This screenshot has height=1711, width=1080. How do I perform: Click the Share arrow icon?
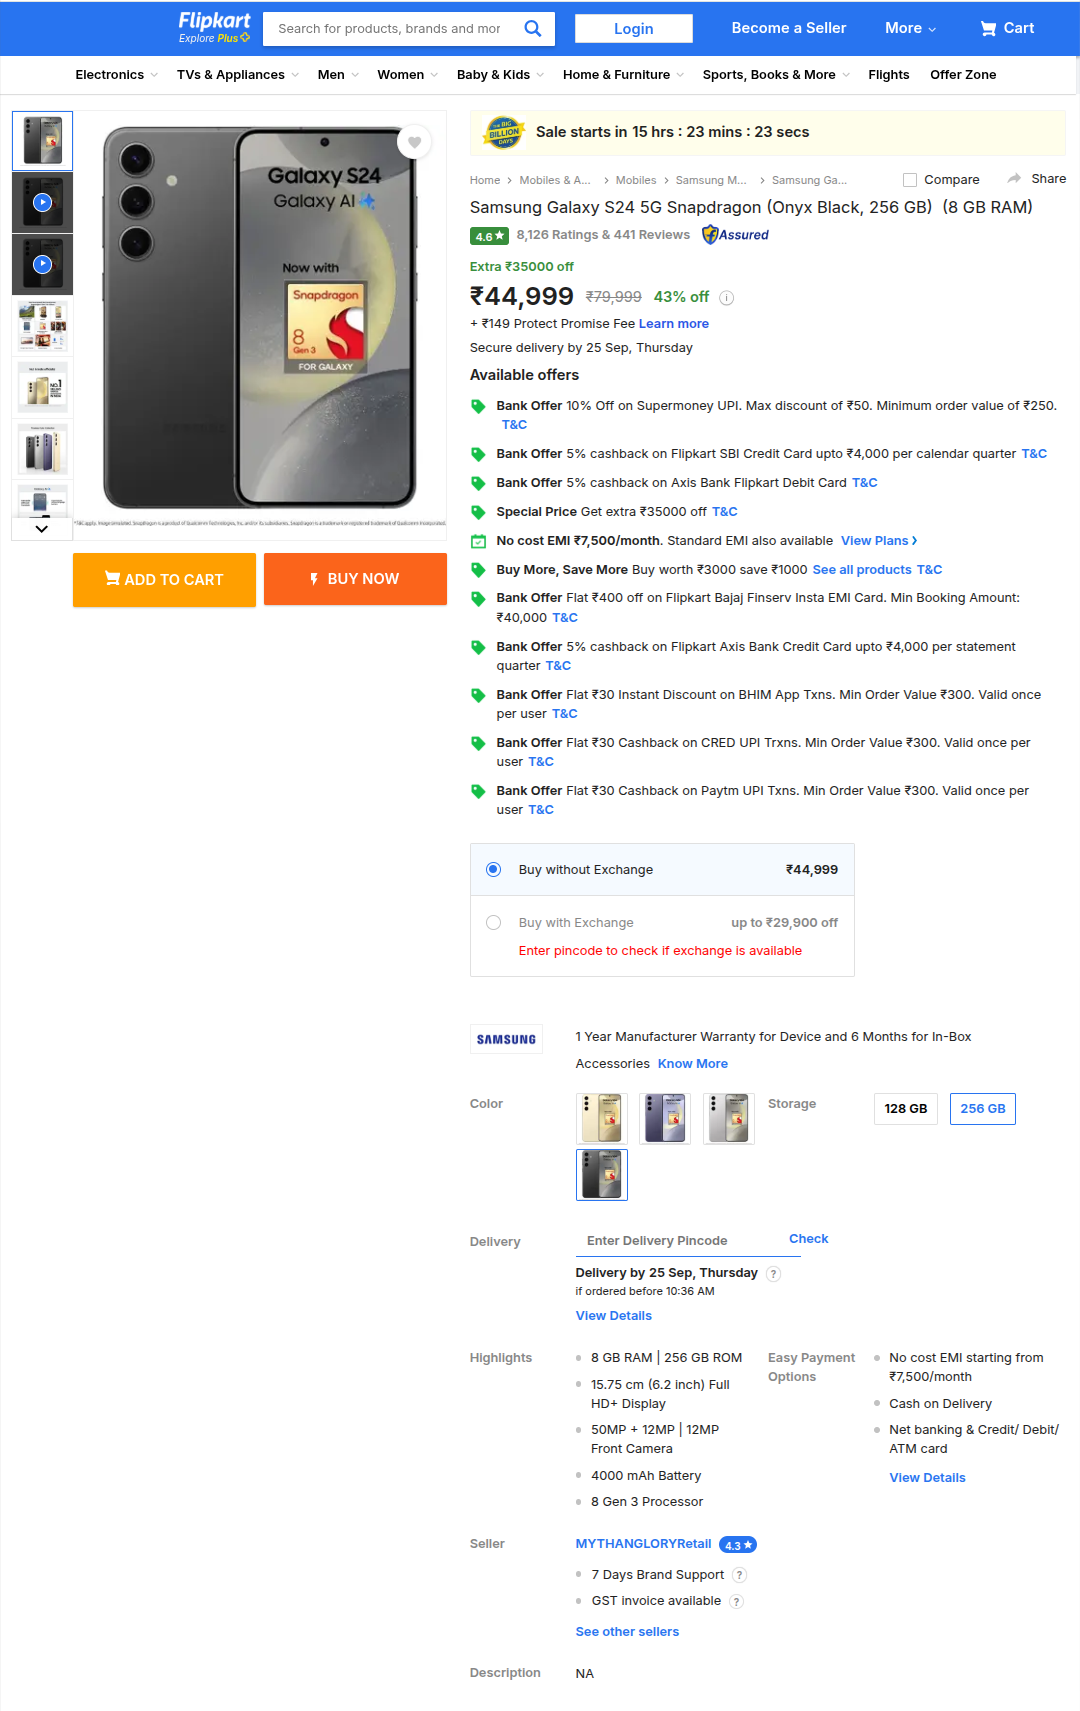pyautogui.click(x=1014, y=178)
